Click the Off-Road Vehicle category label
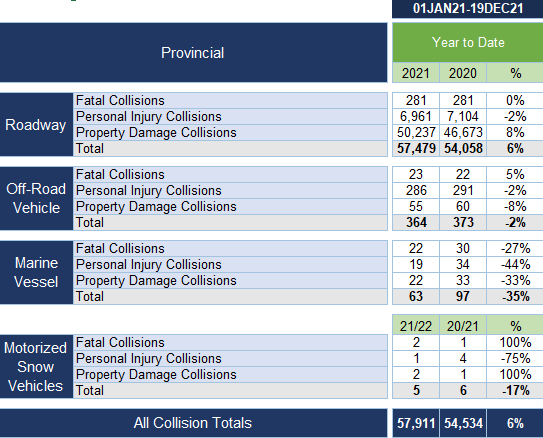The image size is (543, 438). pos(36,198)
